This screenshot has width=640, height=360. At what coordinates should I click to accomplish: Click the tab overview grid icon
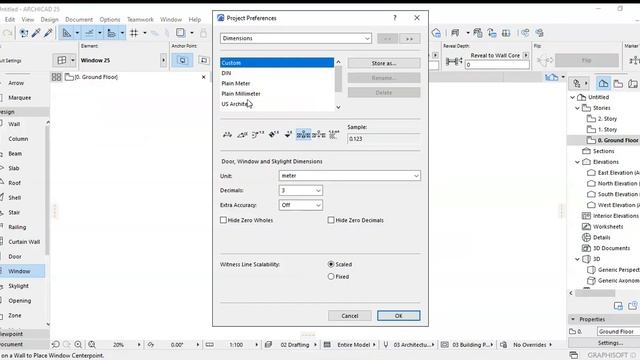pos(56,77)
